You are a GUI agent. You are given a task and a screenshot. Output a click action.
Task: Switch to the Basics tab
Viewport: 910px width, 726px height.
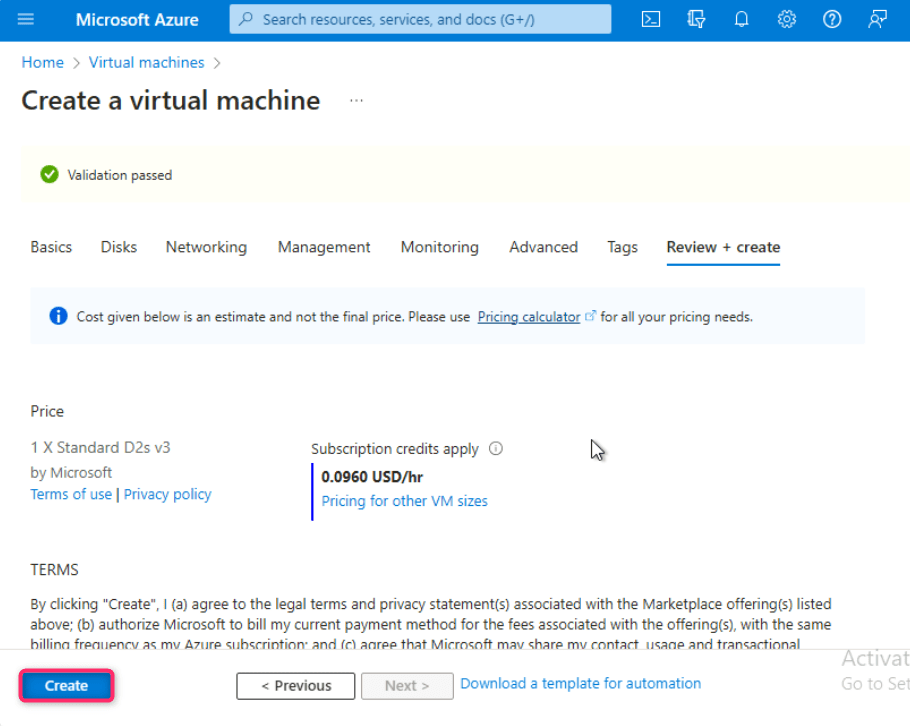51,247
